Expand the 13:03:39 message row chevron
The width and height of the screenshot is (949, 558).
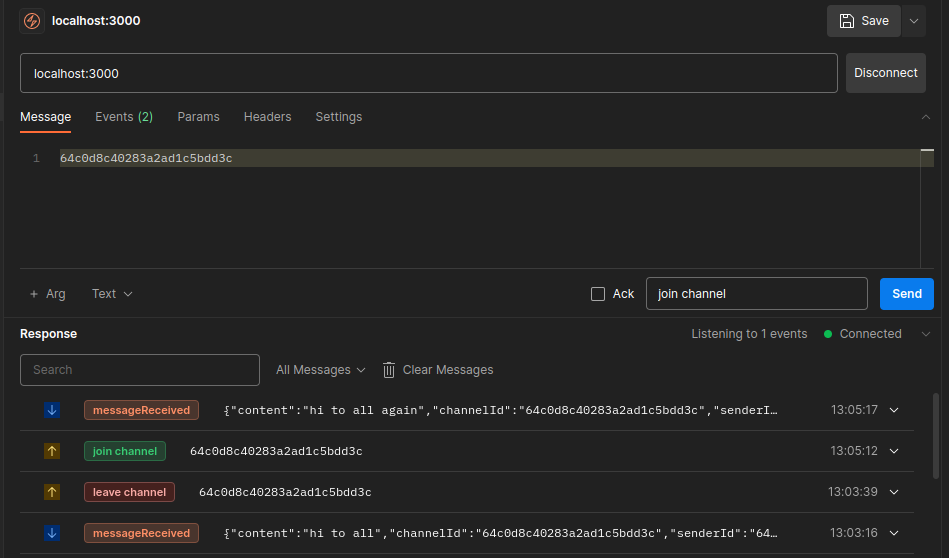pyautogui.click(x=894, y=493)
